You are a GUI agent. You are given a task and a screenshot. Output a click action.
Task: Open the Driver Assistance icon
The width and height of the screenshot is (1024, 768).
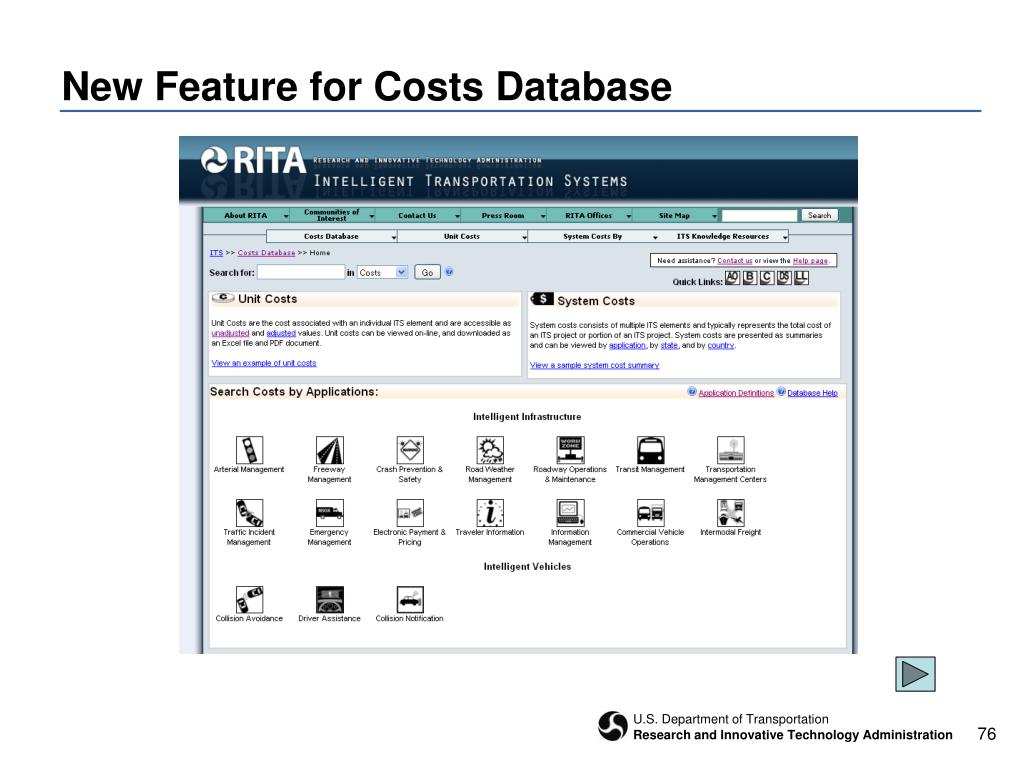click(x=329, y=600)
